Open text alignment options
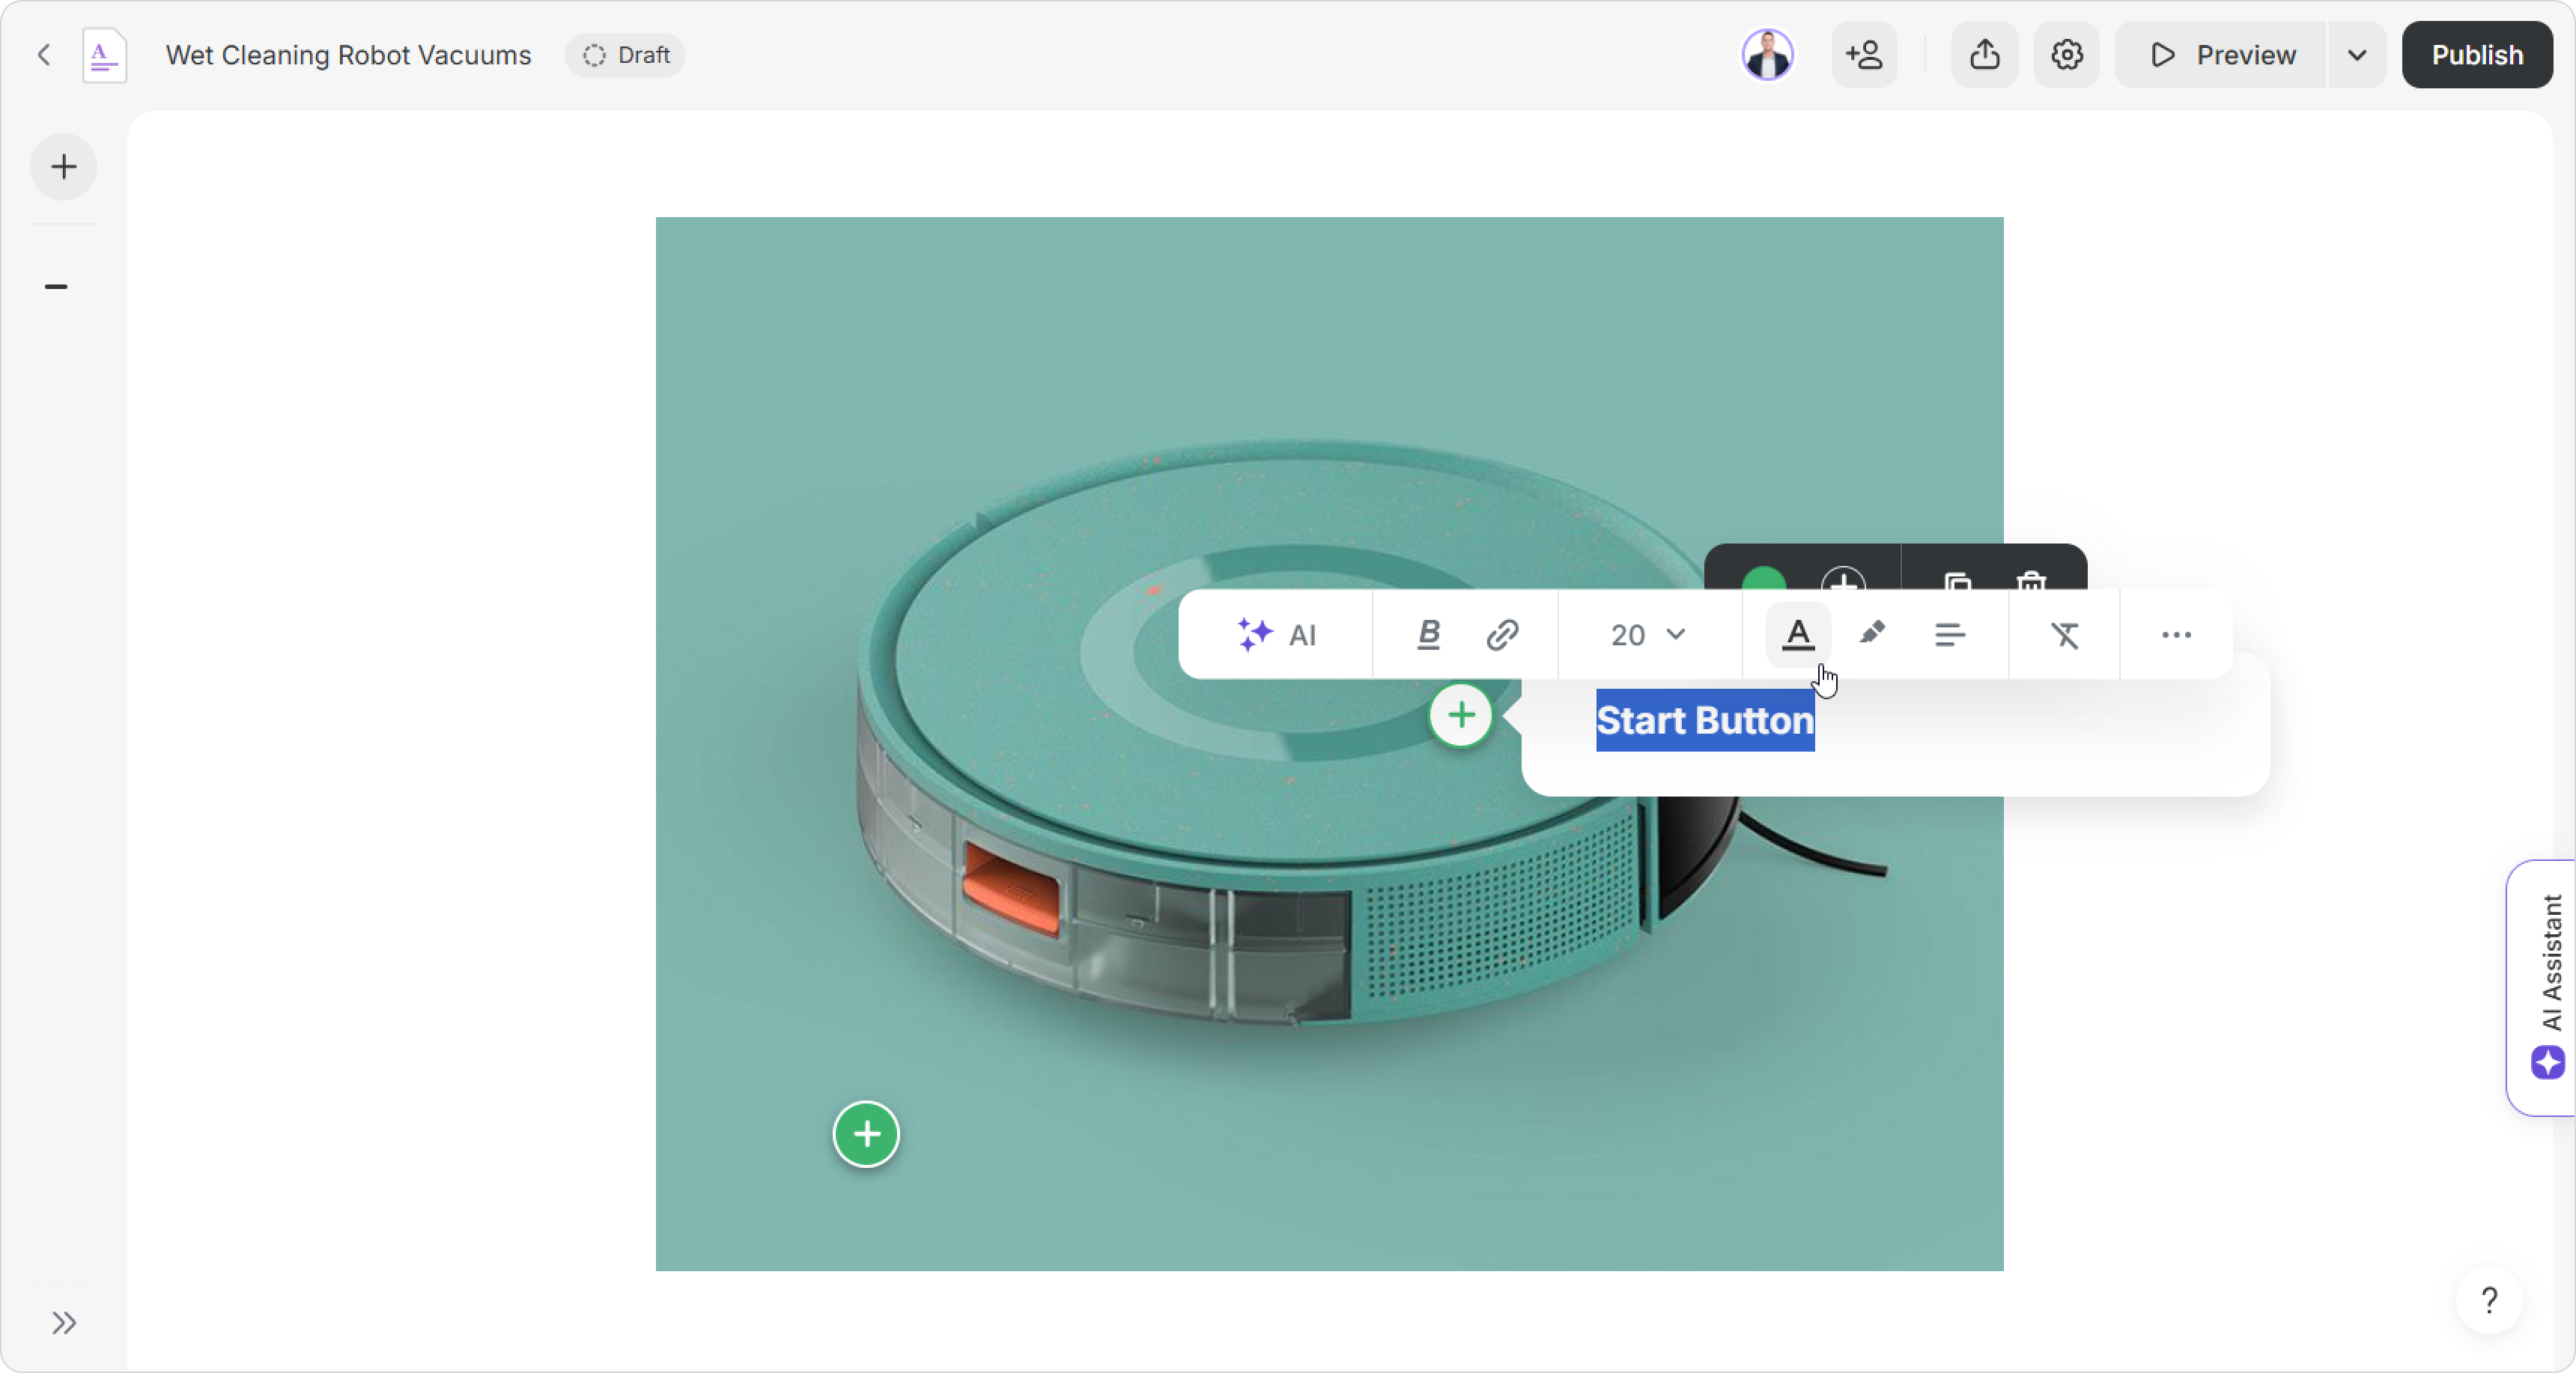The image size is (2576, 1373). coord(1949,635)
